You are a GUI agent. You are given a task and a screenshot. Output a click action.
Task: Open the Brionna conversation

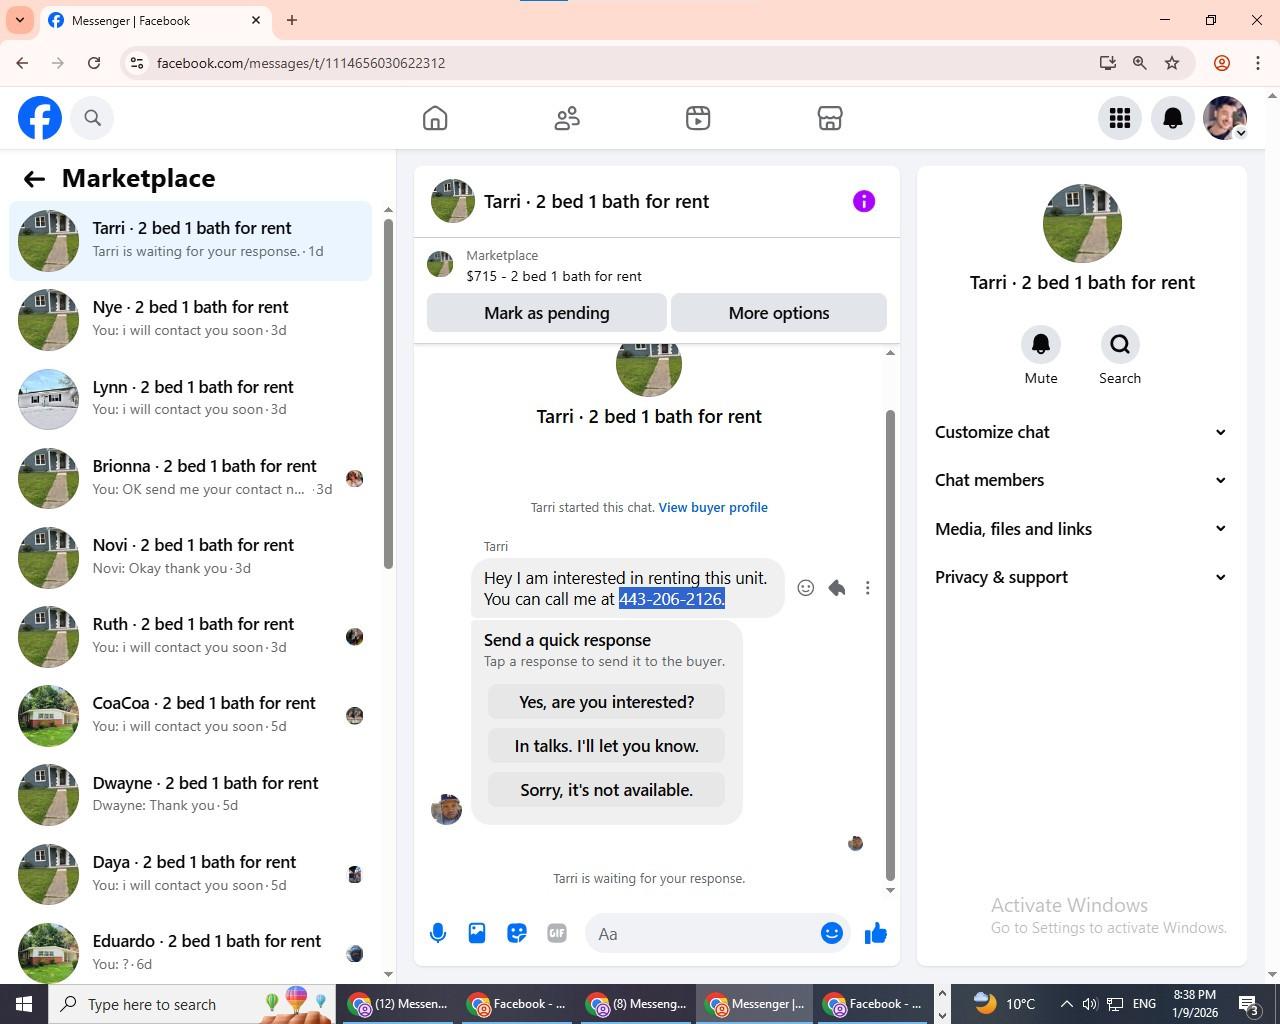pyautogui.click(x=190, y=478)
